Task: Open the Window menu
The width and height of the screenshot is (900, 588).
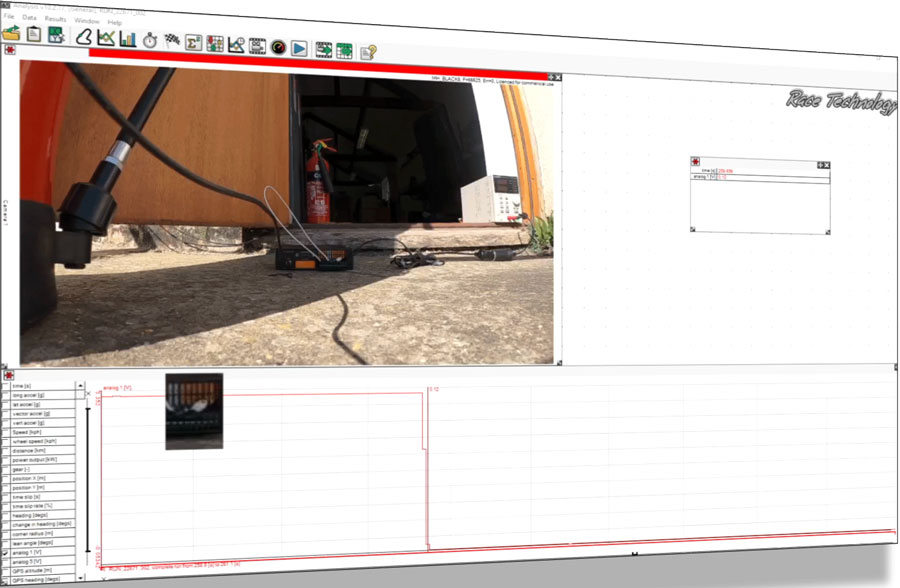Action: point(87,20)
